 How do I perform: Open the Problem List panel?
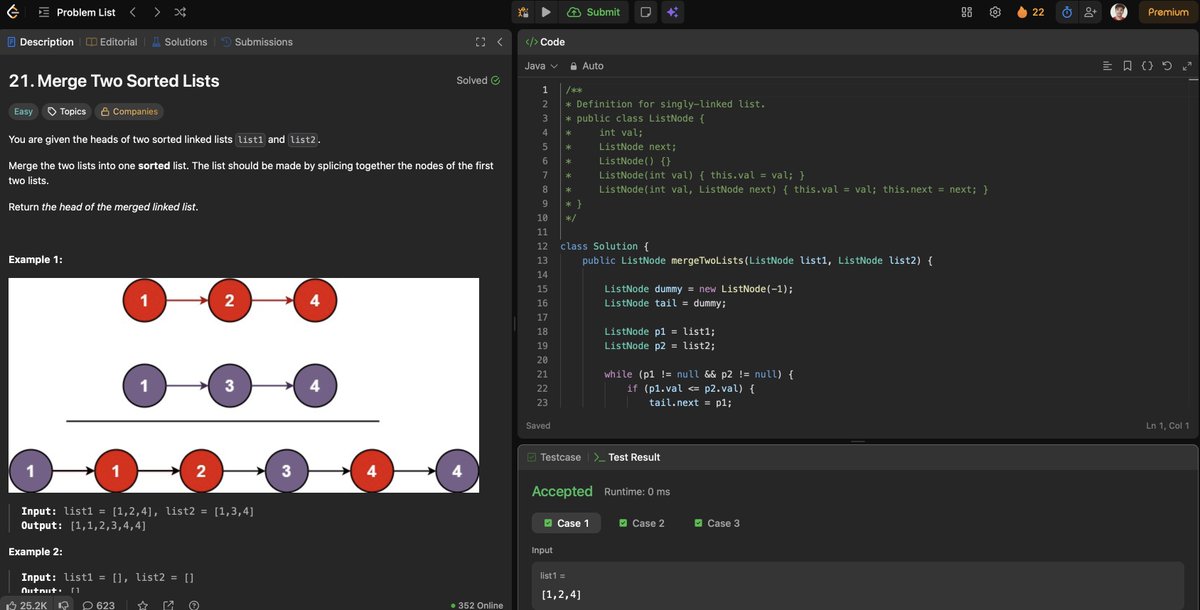[76, 12]
